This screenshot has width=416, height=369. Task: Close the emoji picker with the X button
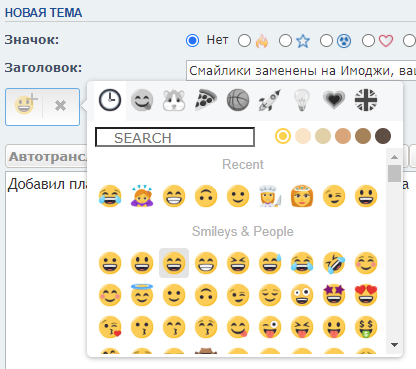pos(60,106)
